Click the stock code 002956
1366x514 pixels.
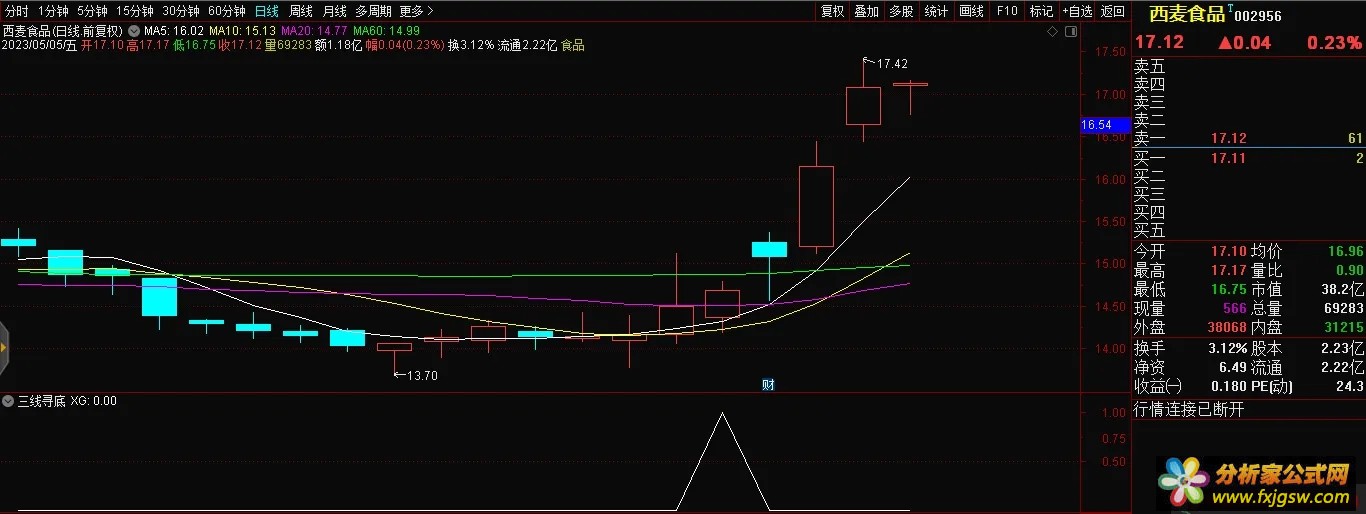(x=1258, y=16)
